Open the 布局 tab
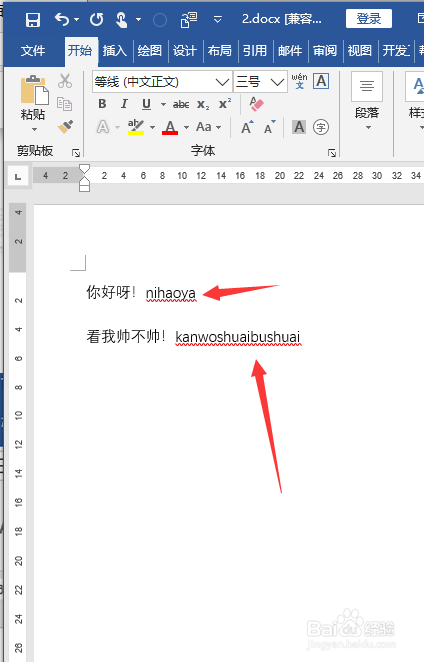Viewport: 424px width, 662px height. point(220,51)
